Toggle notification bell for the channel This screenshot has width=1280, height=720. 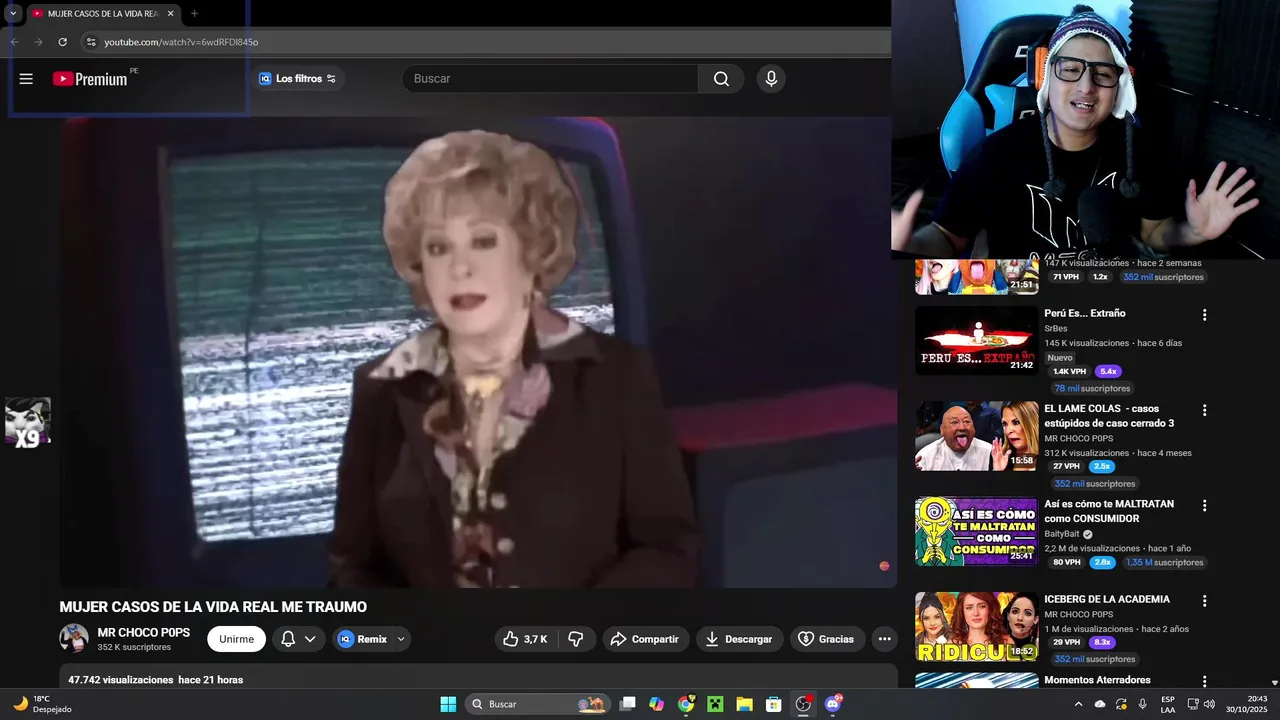288,639
